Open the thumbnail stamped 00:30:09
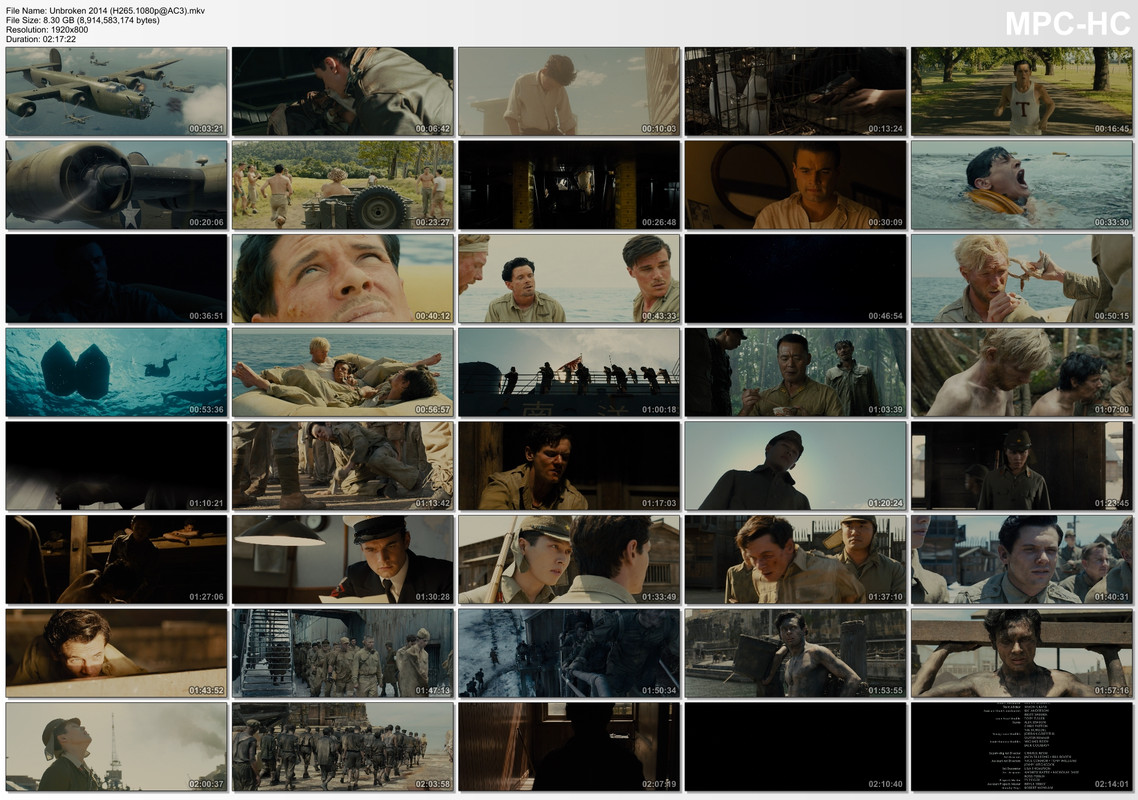 click(x=795, y=185)
